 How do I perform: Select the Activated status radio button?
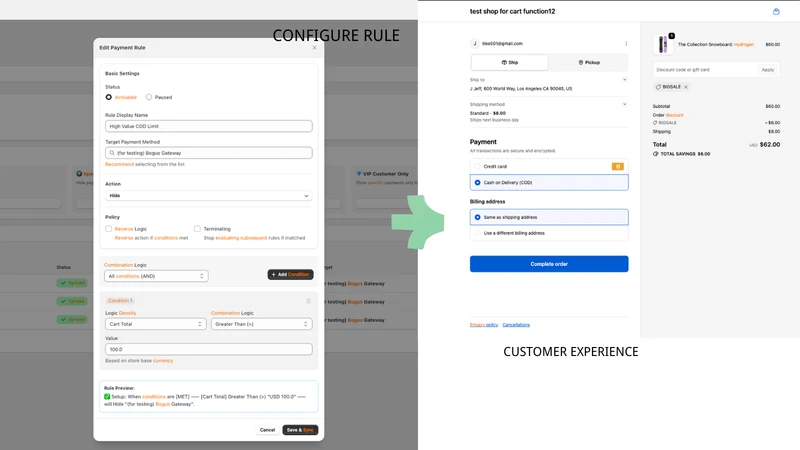coord(109,97)
